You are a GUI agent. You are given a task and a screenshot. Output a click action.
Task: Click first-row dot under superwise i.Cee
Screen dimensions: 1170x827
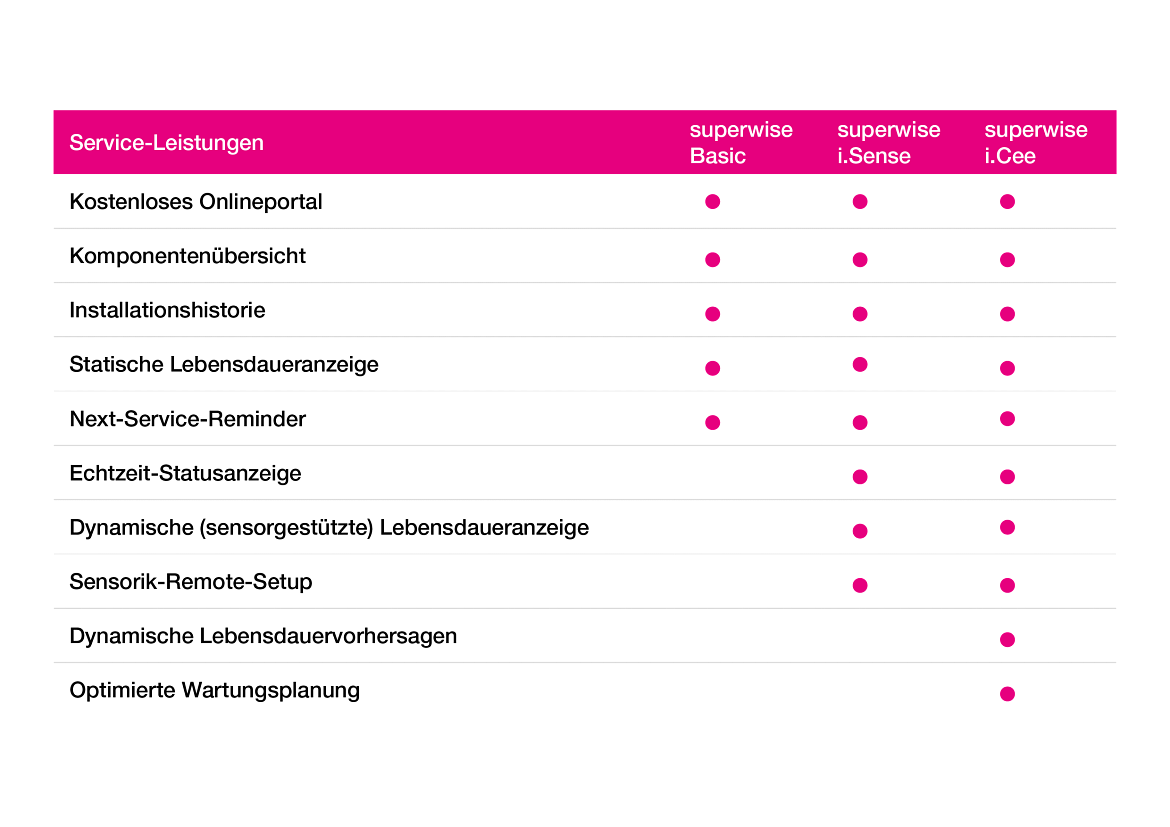(x=1007, y=202)
